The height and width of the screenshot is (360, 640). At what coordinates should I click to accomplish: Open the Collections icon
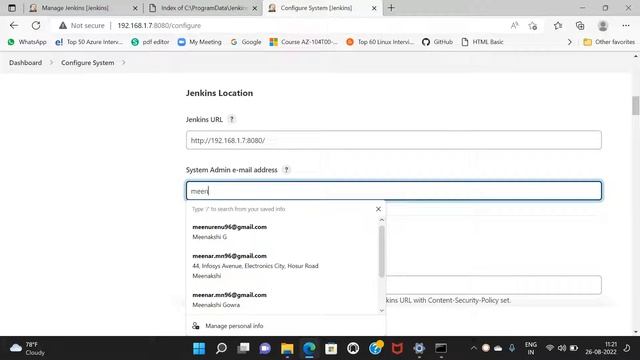[580, 26]
